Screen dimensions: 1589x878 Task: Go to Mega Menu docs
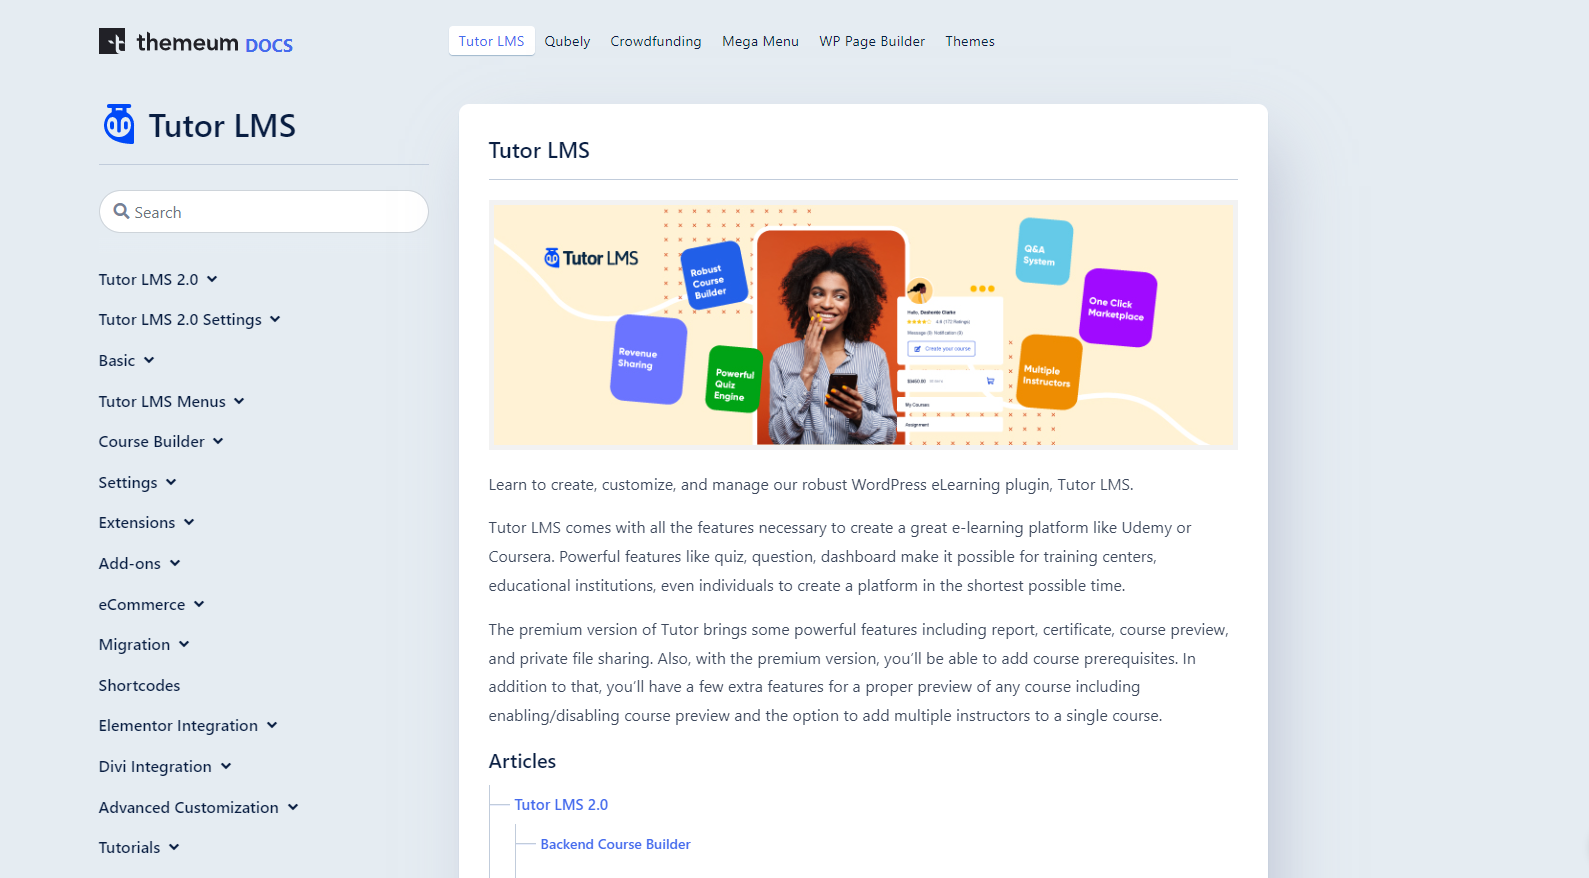coord(760,41)
